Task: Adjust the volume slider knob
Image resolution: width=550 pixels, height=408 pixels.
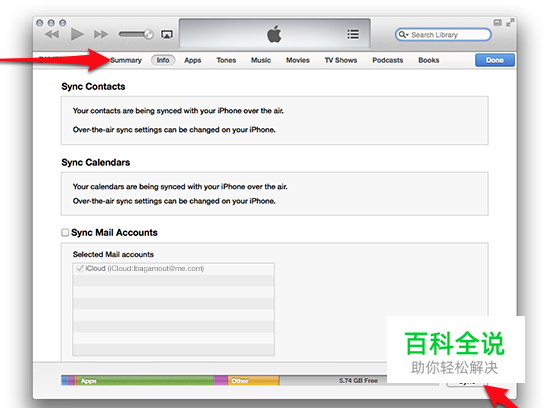Action: pos(149,34)
